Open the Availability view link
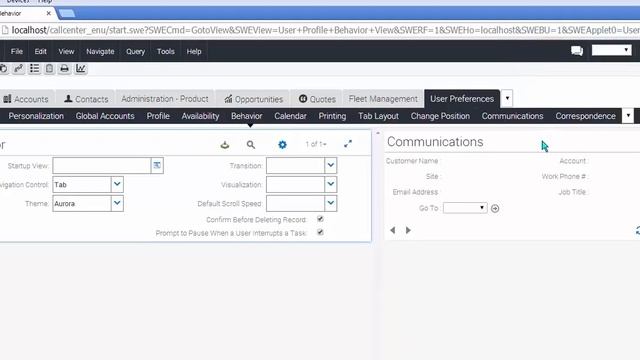The width and height of the screenshot is (640, 360). 200,116
